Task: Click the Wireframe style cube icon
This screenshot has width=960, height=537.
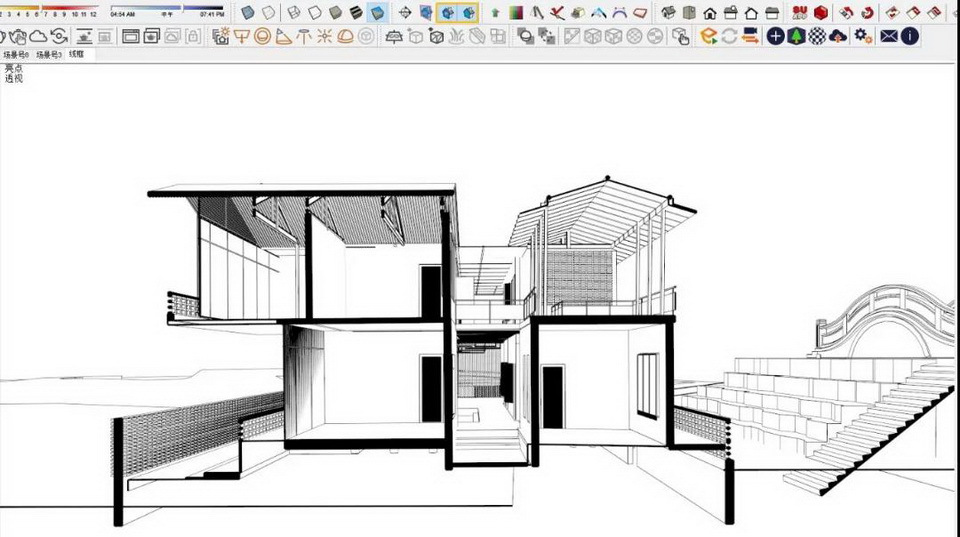Action: click(x=293, y=12)
